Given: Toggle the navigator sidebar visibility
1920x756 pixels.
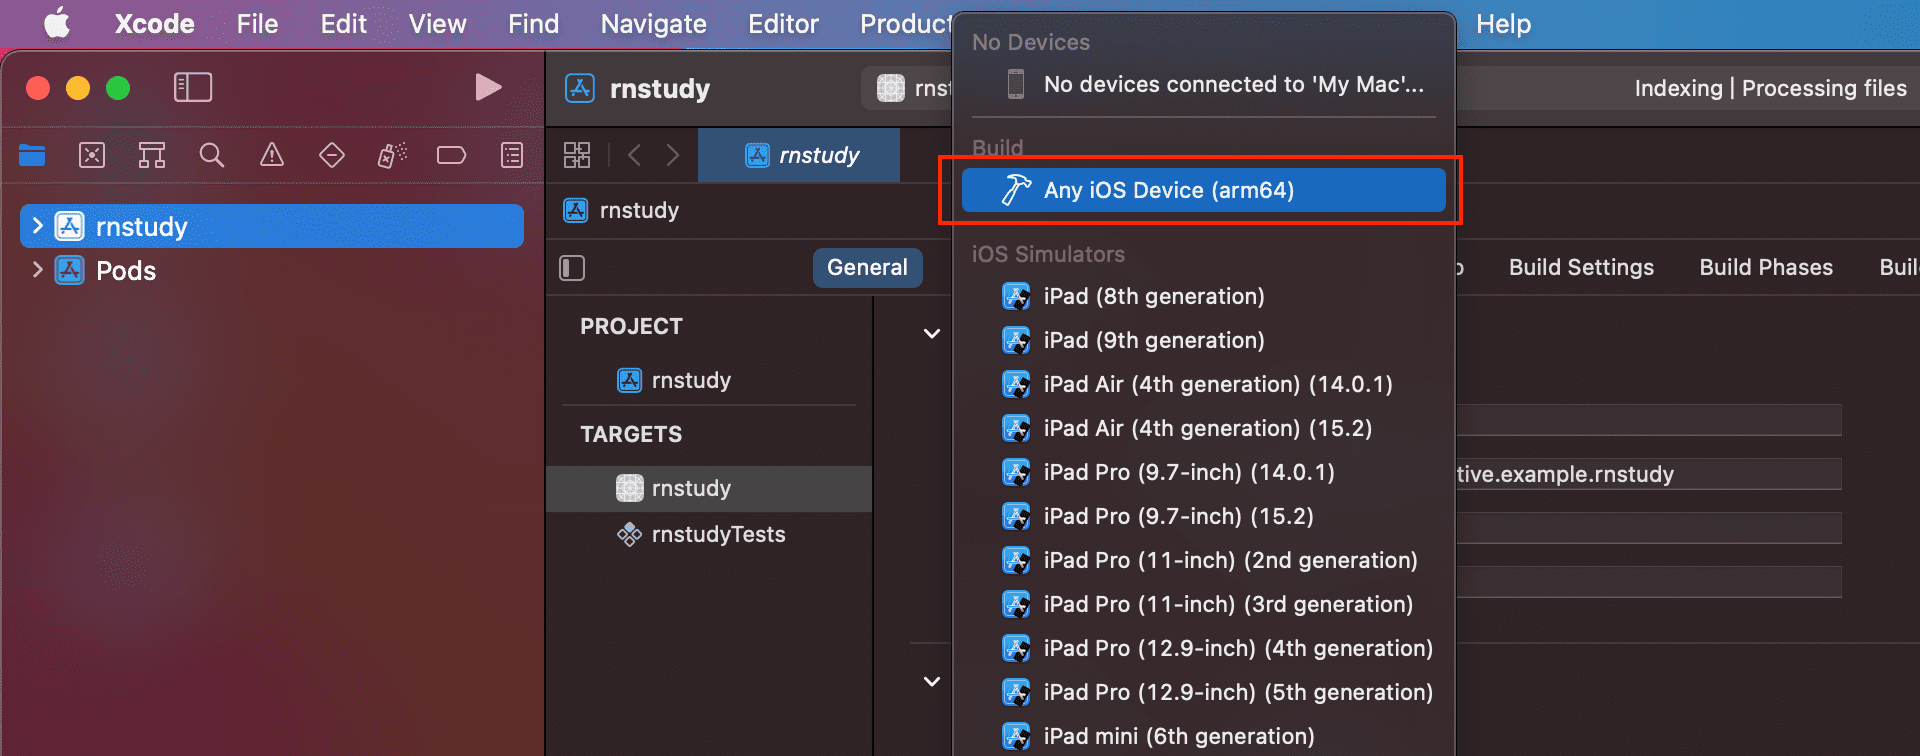Looking at the screenshot, I should click(193, 88).
